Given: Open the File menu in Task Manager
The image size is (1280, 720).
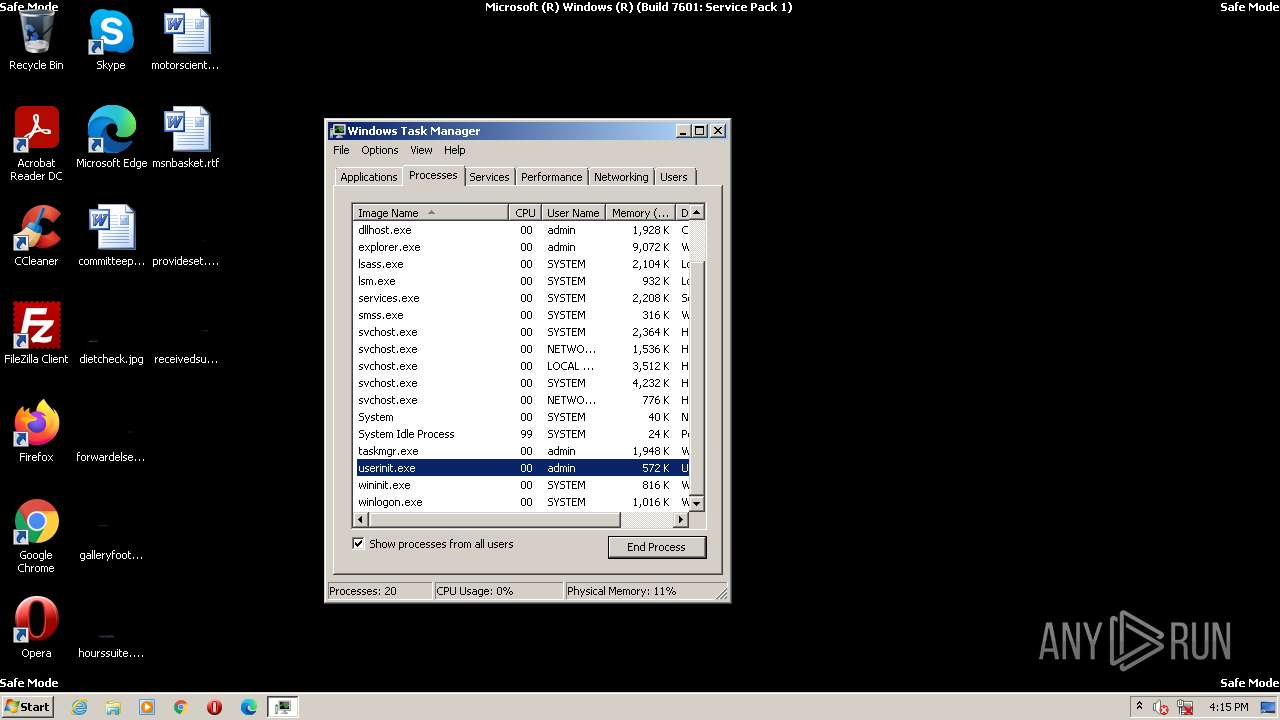Looking at the screenshot, I should (341, 150).
